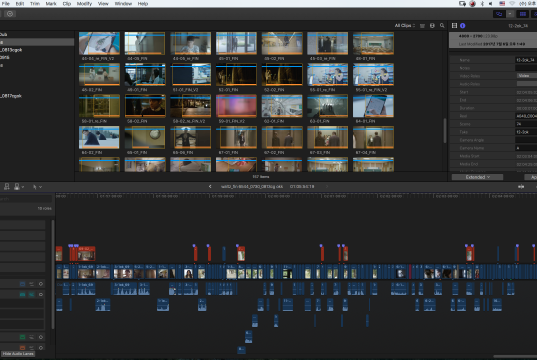This screenshot has width=537, height=360.
Task: Toggle the teal subrole lanes button
Action: (x=31, y=294)
